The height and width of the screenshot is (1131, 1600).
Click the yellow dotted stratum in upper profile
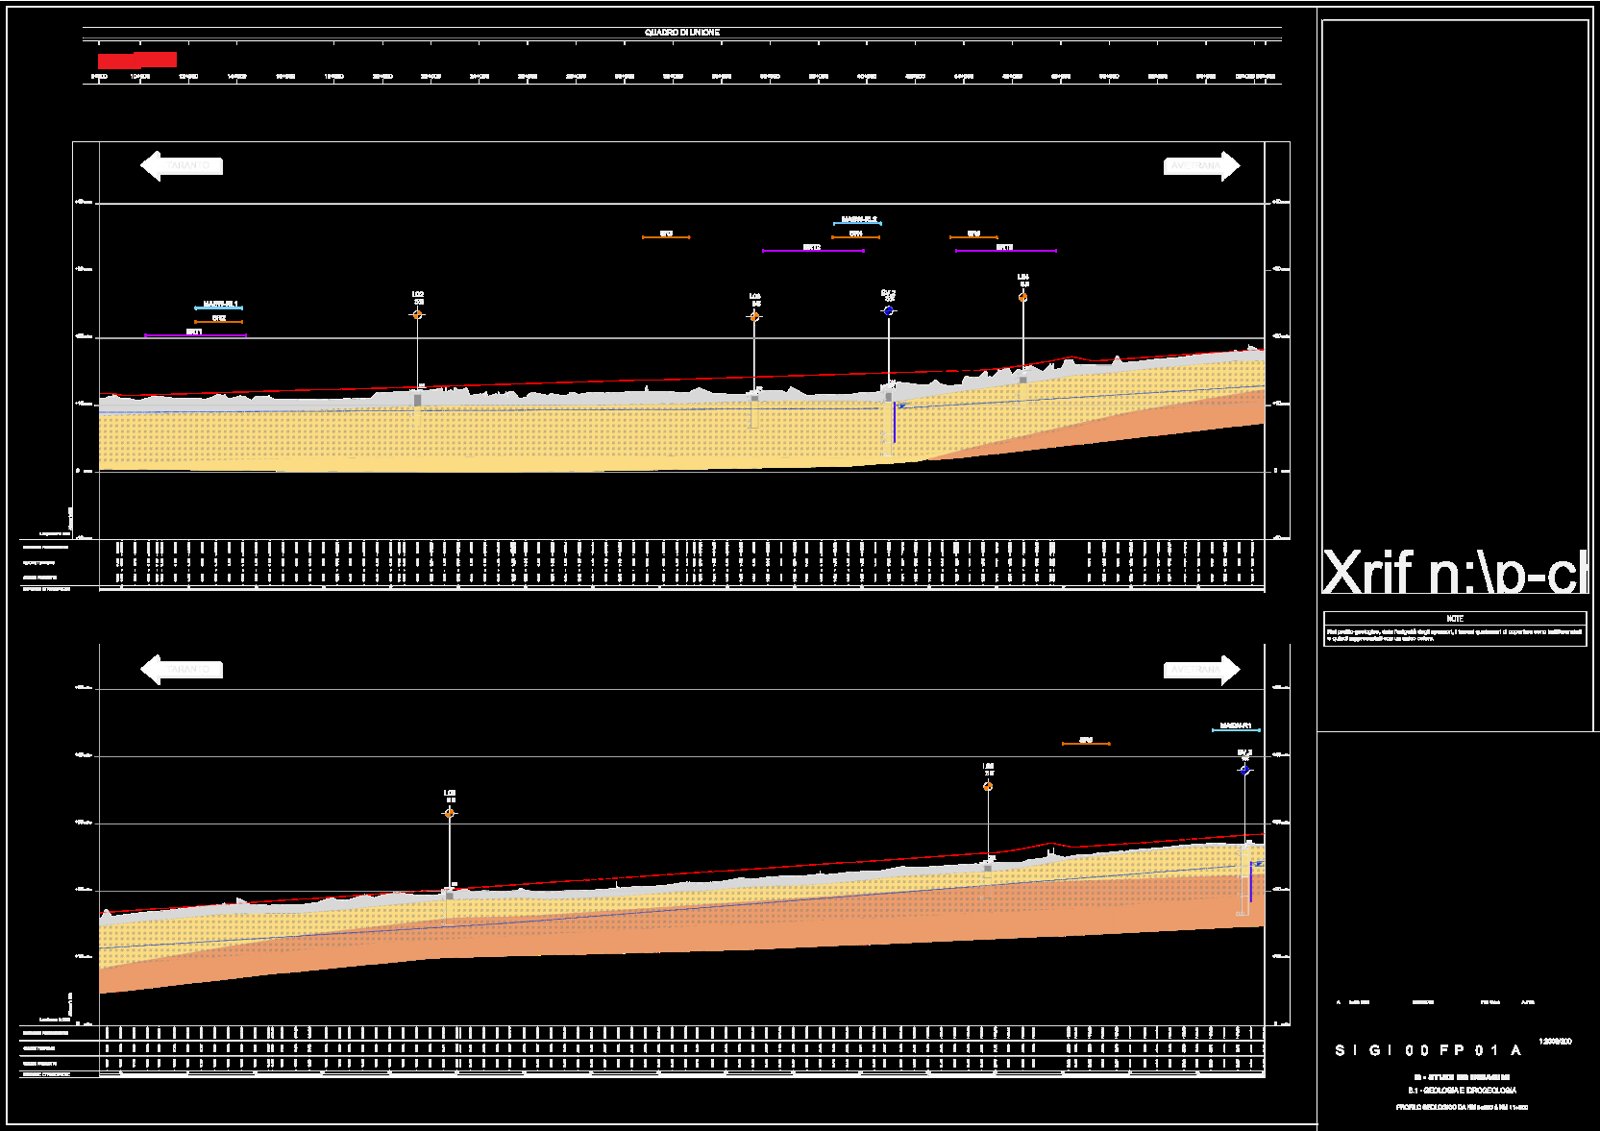coord(500,435)
